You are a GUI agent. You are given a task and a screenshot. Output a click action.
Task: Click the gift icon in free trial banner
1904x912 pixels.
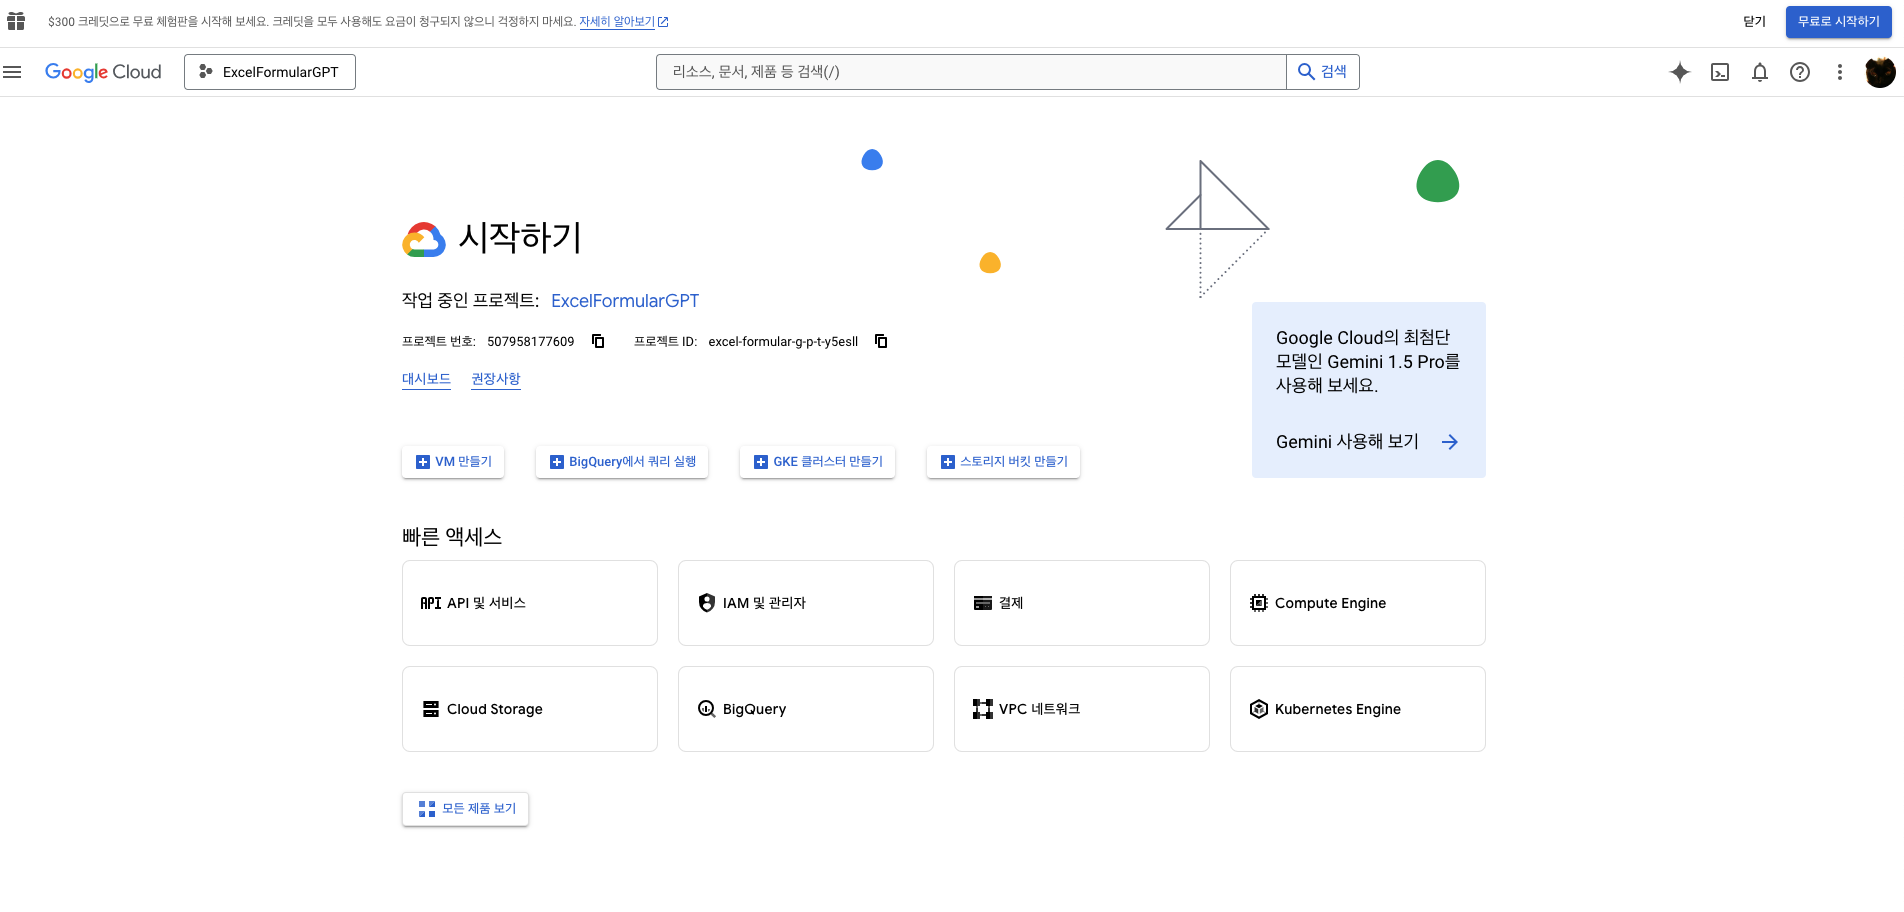16,21
